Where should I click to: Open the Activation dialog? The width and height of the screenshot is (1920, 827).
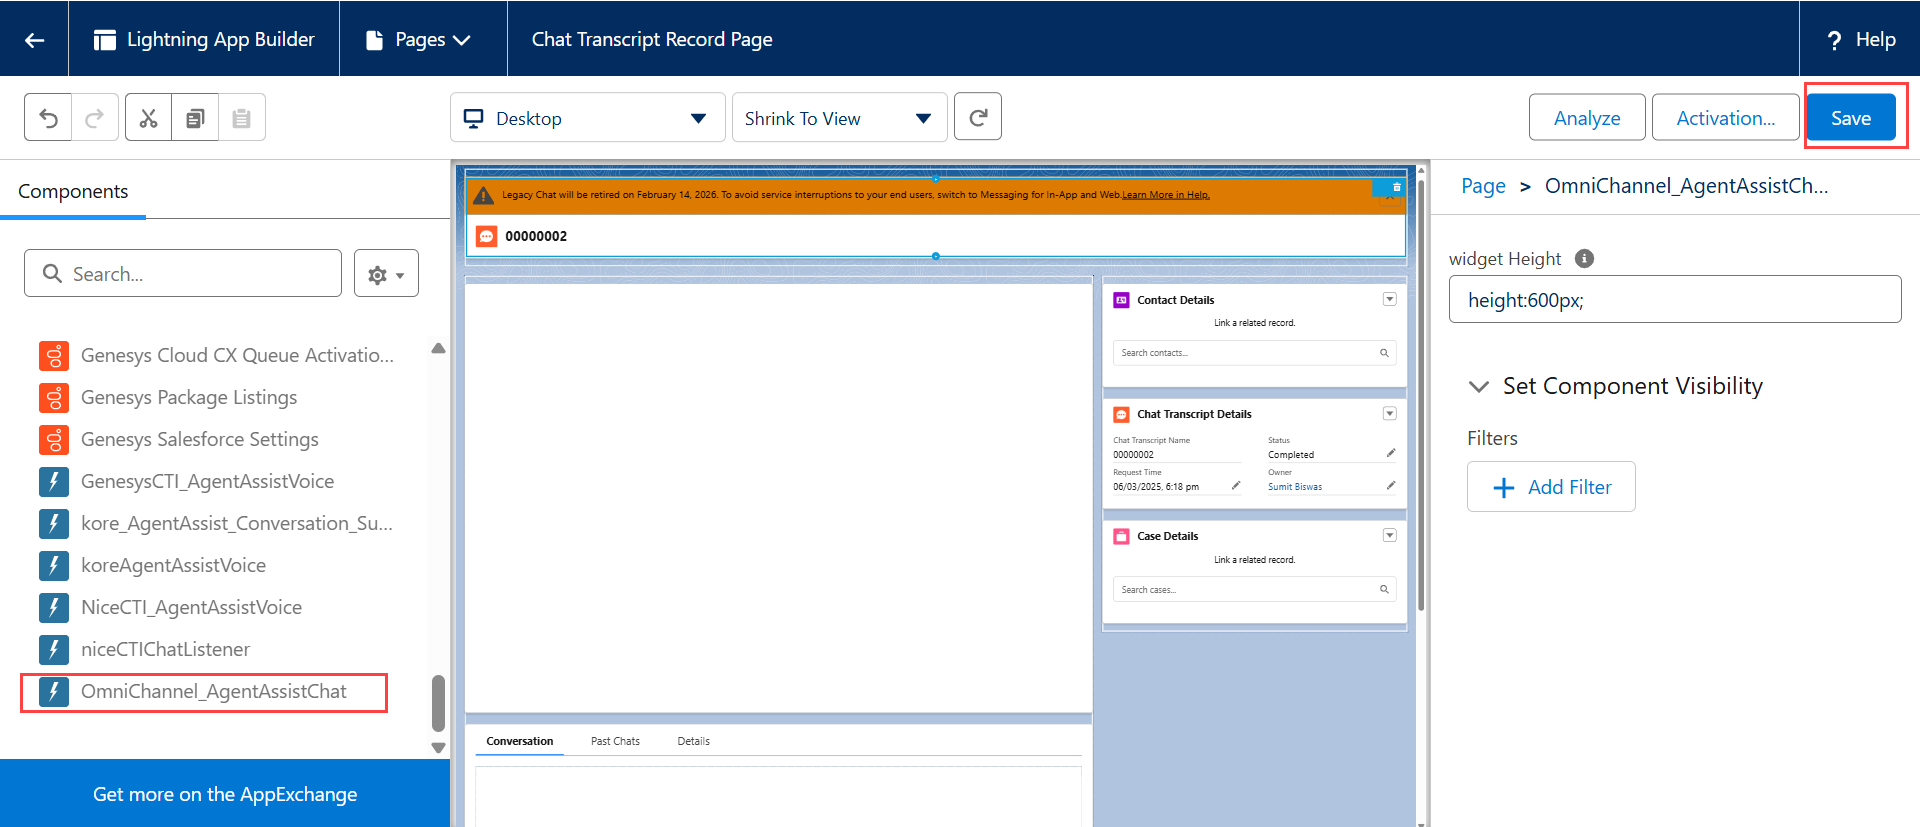coord(1725,118)
